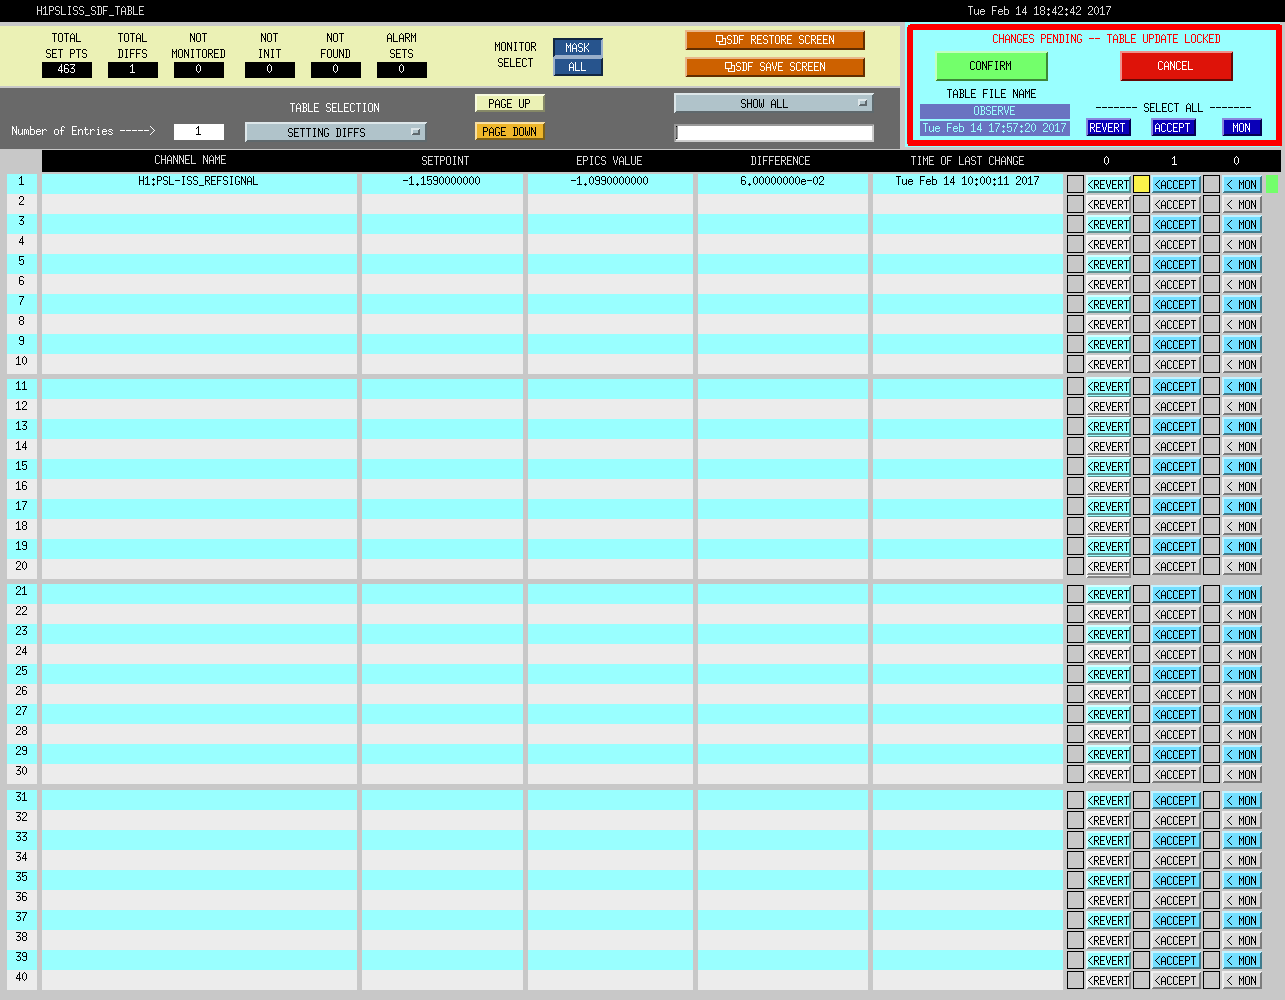Toggle the monitor checkbox in row 9
1285x1000 pixels.
pos(1211,344)
